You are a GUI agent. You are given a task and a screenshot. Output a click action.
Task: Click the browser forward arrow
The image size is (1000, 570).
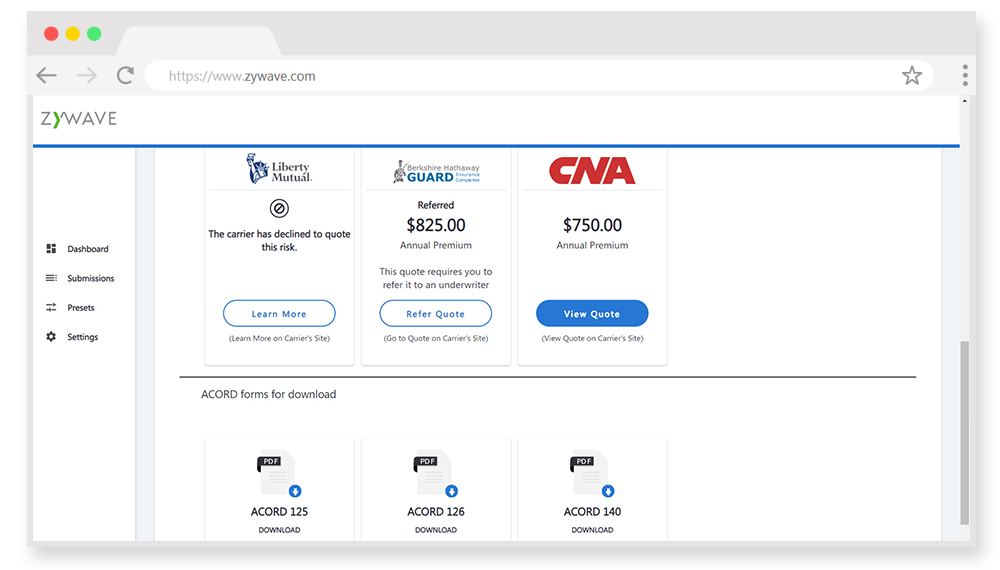(87, 76)
